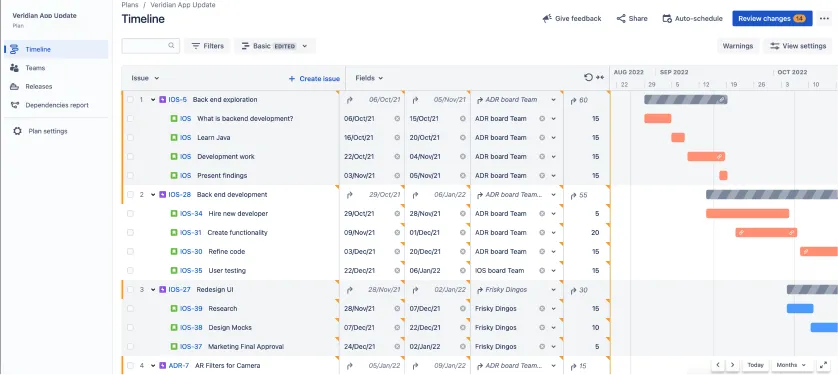
Task: Open View settings
Action: tap(798, 46)
